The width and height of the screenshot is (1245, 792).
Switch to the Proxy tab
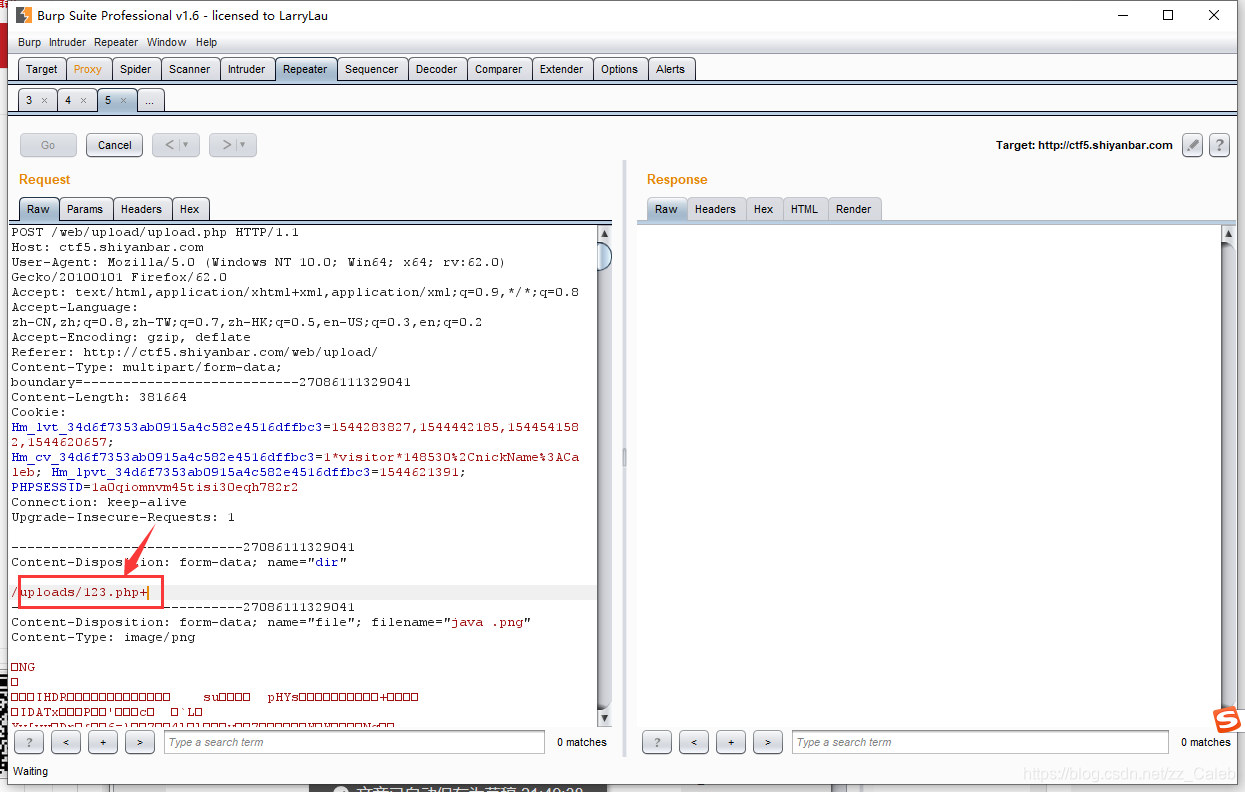point(88,69)
